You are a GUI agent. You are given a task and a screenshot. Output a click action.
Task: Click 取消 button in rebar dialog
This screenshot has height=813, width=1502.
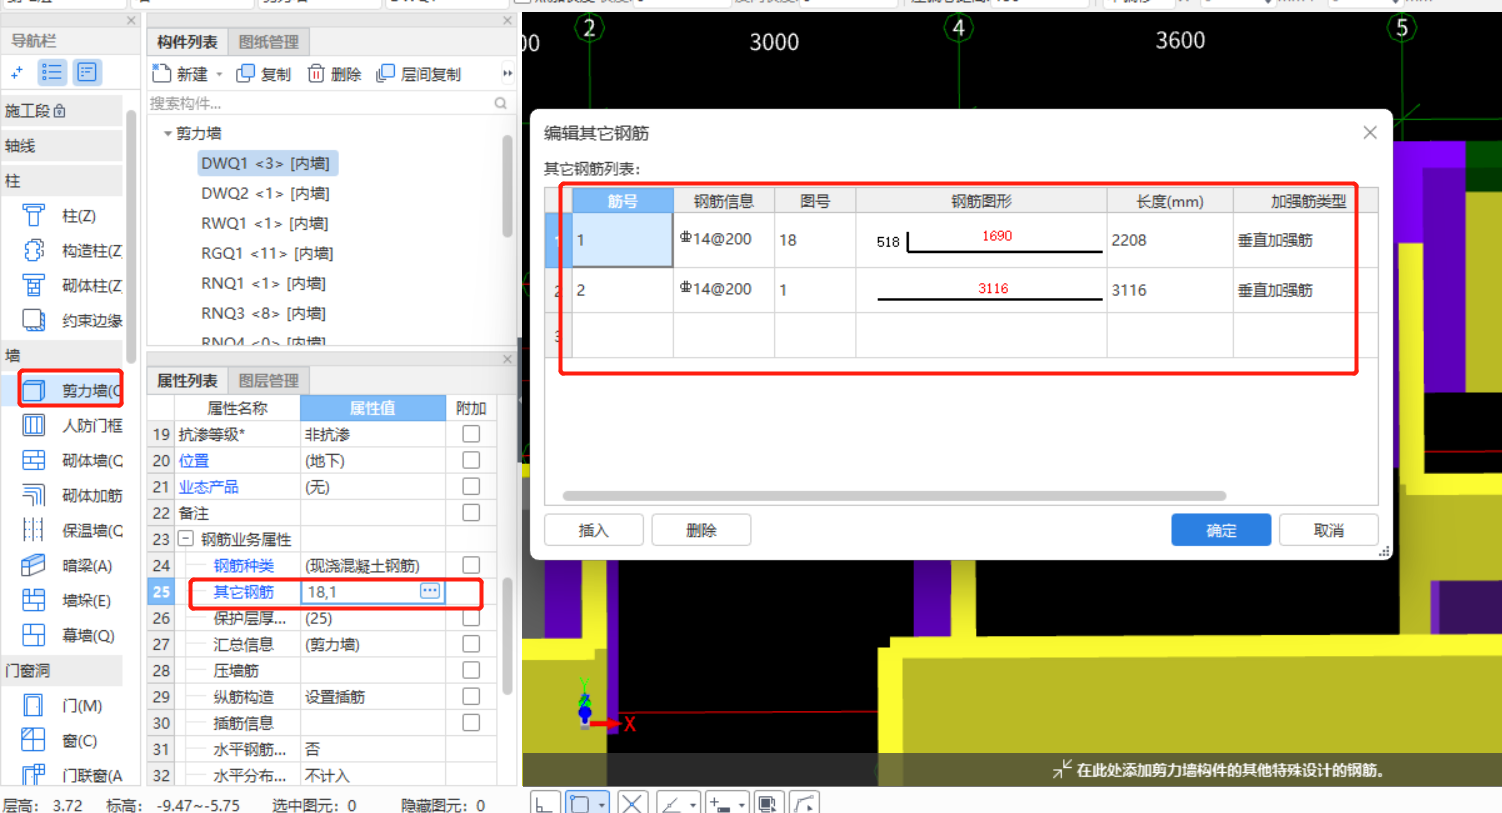pyautogui.click(x=1329, y=530)
